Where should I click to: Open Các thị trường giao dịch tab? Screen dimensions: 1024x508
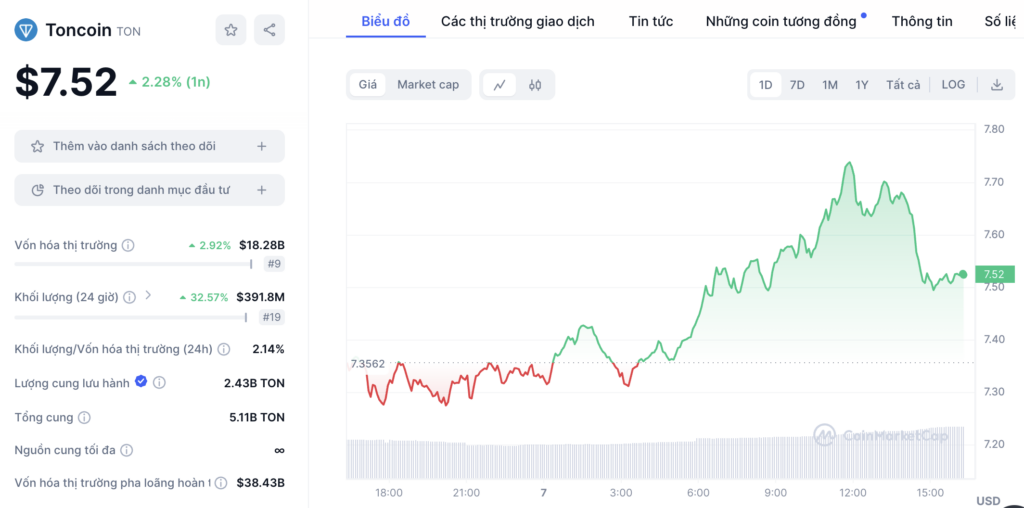tap(518, 21)
